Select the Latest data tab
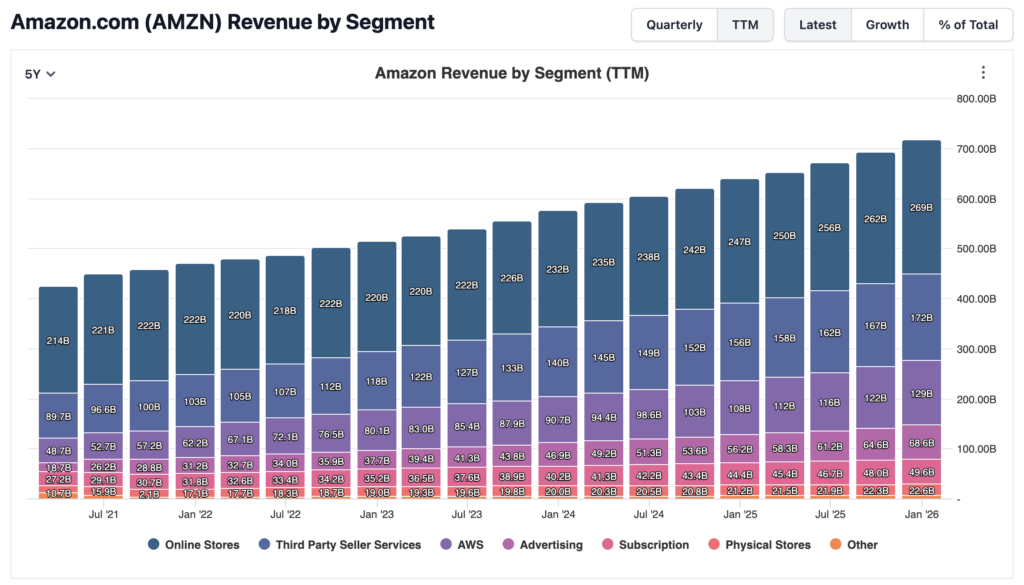 pyautogui.click(x=818, y=25)
